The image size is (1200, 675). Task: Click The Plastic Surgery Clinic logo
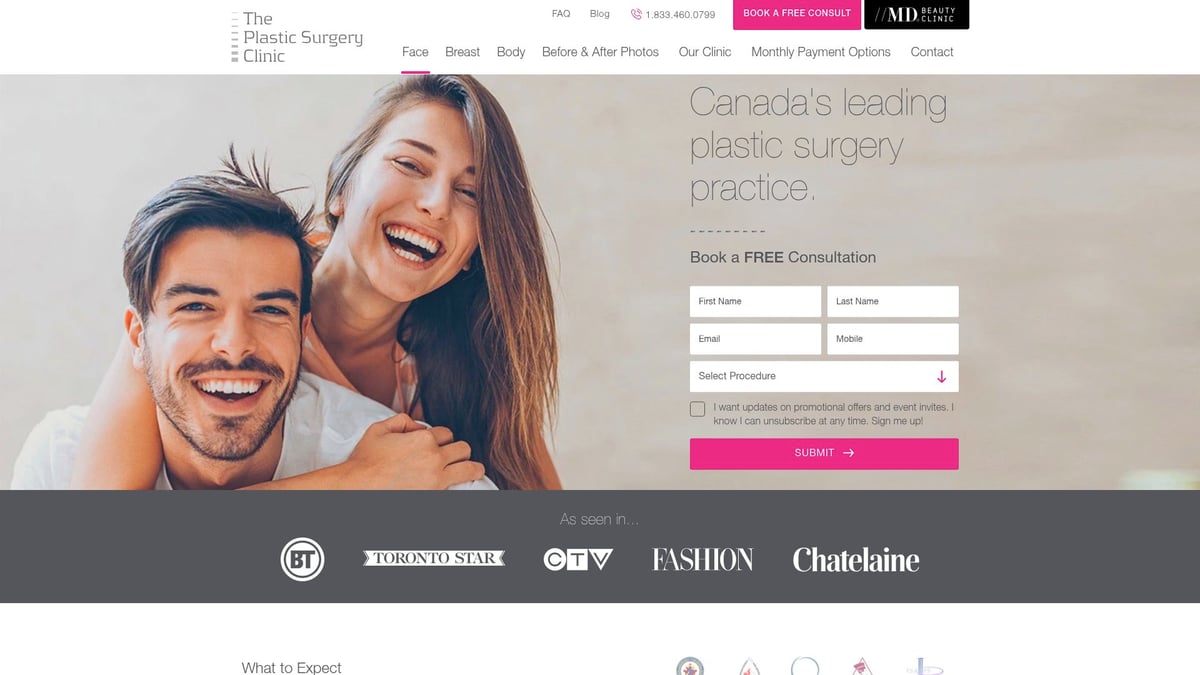pyautogui.click(x=297, y=37)
